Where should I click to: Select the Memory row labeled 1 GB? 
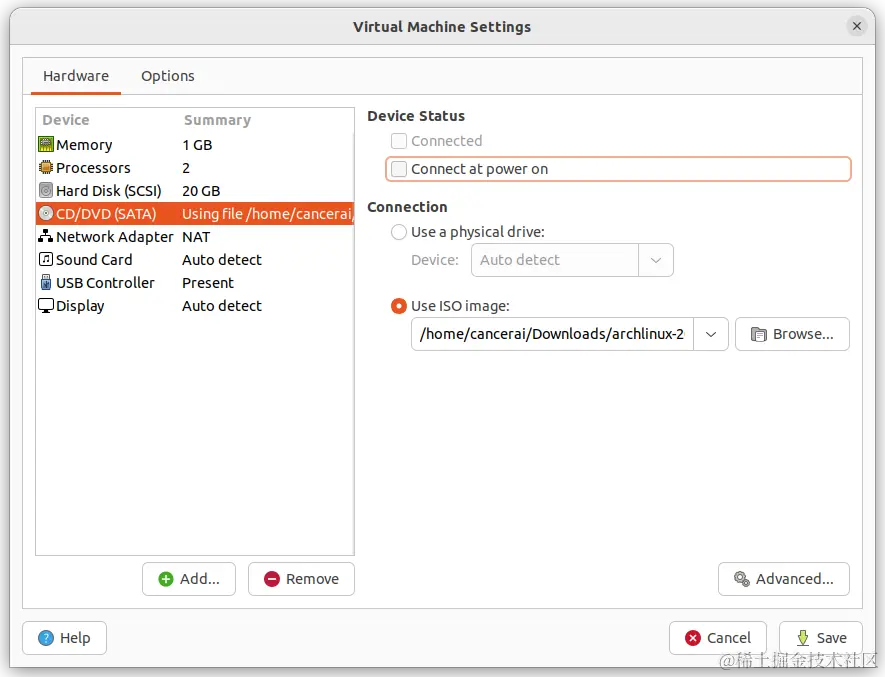click(195, 145)
